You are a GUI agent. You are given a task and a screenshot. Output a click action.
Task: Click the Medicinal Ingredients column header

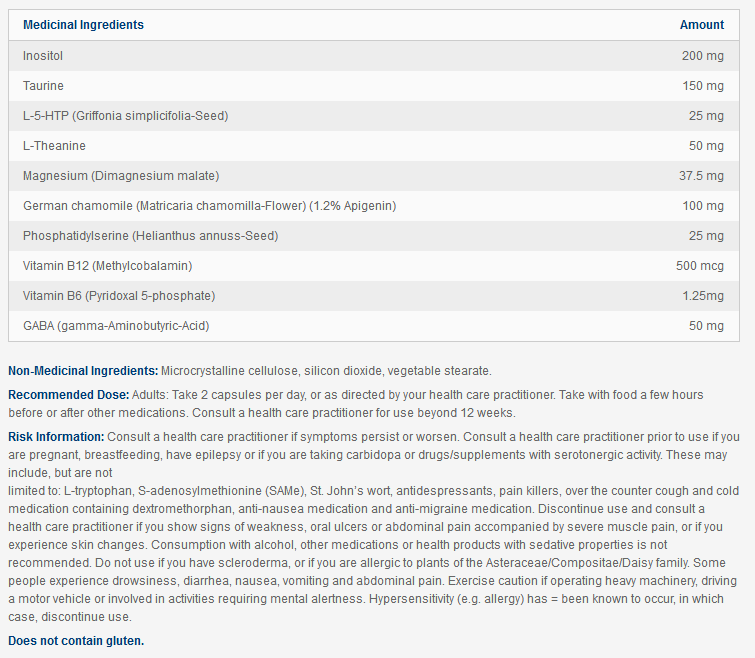(x=83, y=25)
